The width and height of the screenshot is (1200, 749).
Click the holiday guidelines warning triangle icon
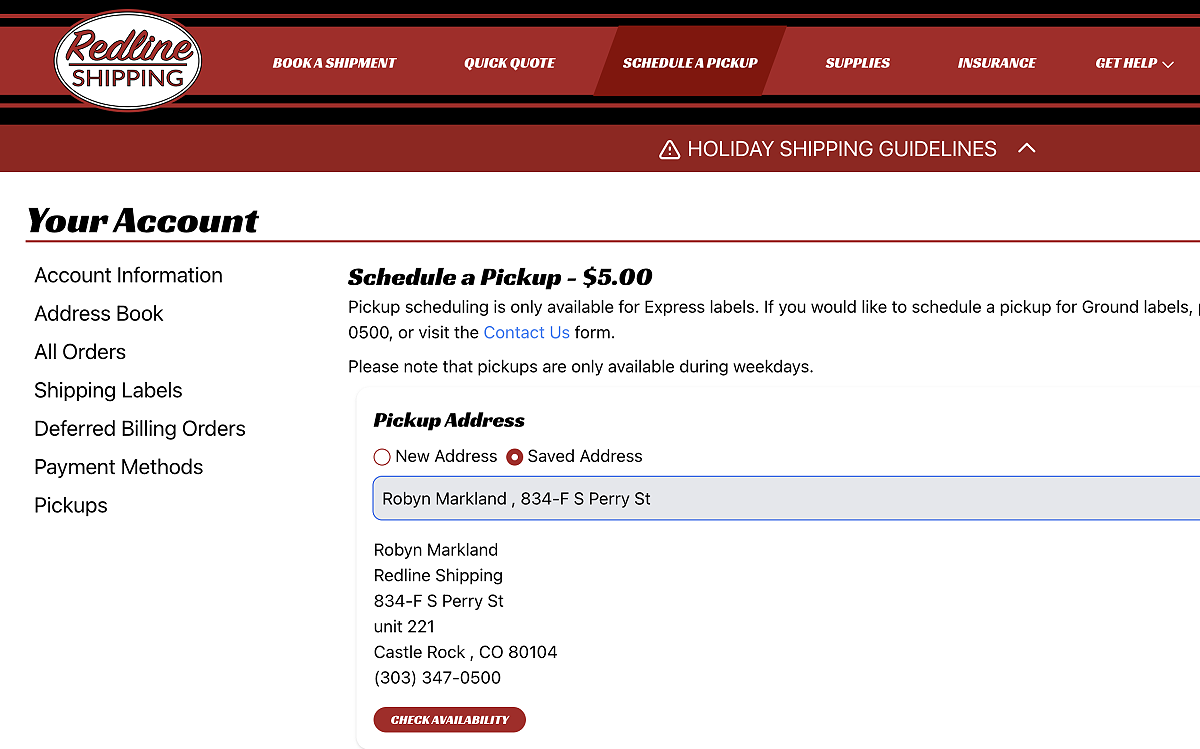point(670,150)
